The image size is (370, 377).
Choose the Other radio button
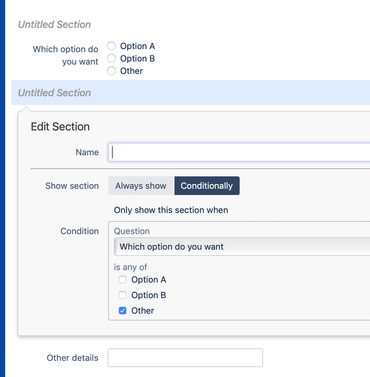[x=111, y=71]
